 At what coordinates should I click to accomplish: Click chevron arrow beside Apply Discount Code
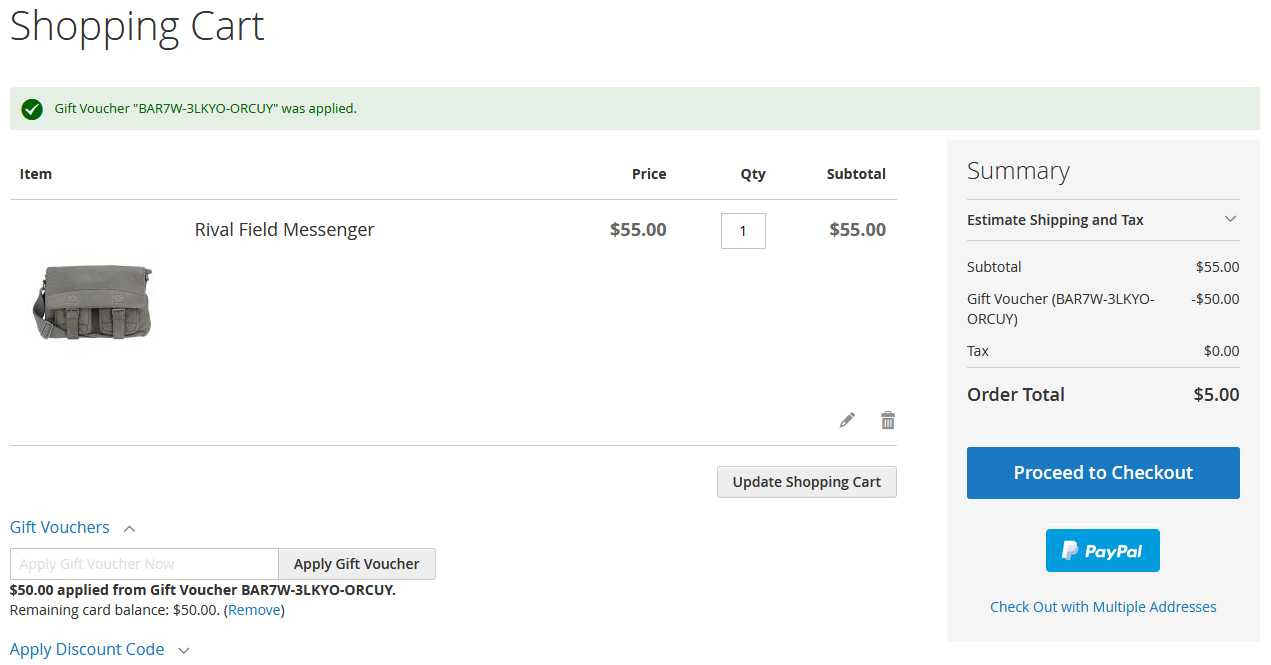pos(183,651)
